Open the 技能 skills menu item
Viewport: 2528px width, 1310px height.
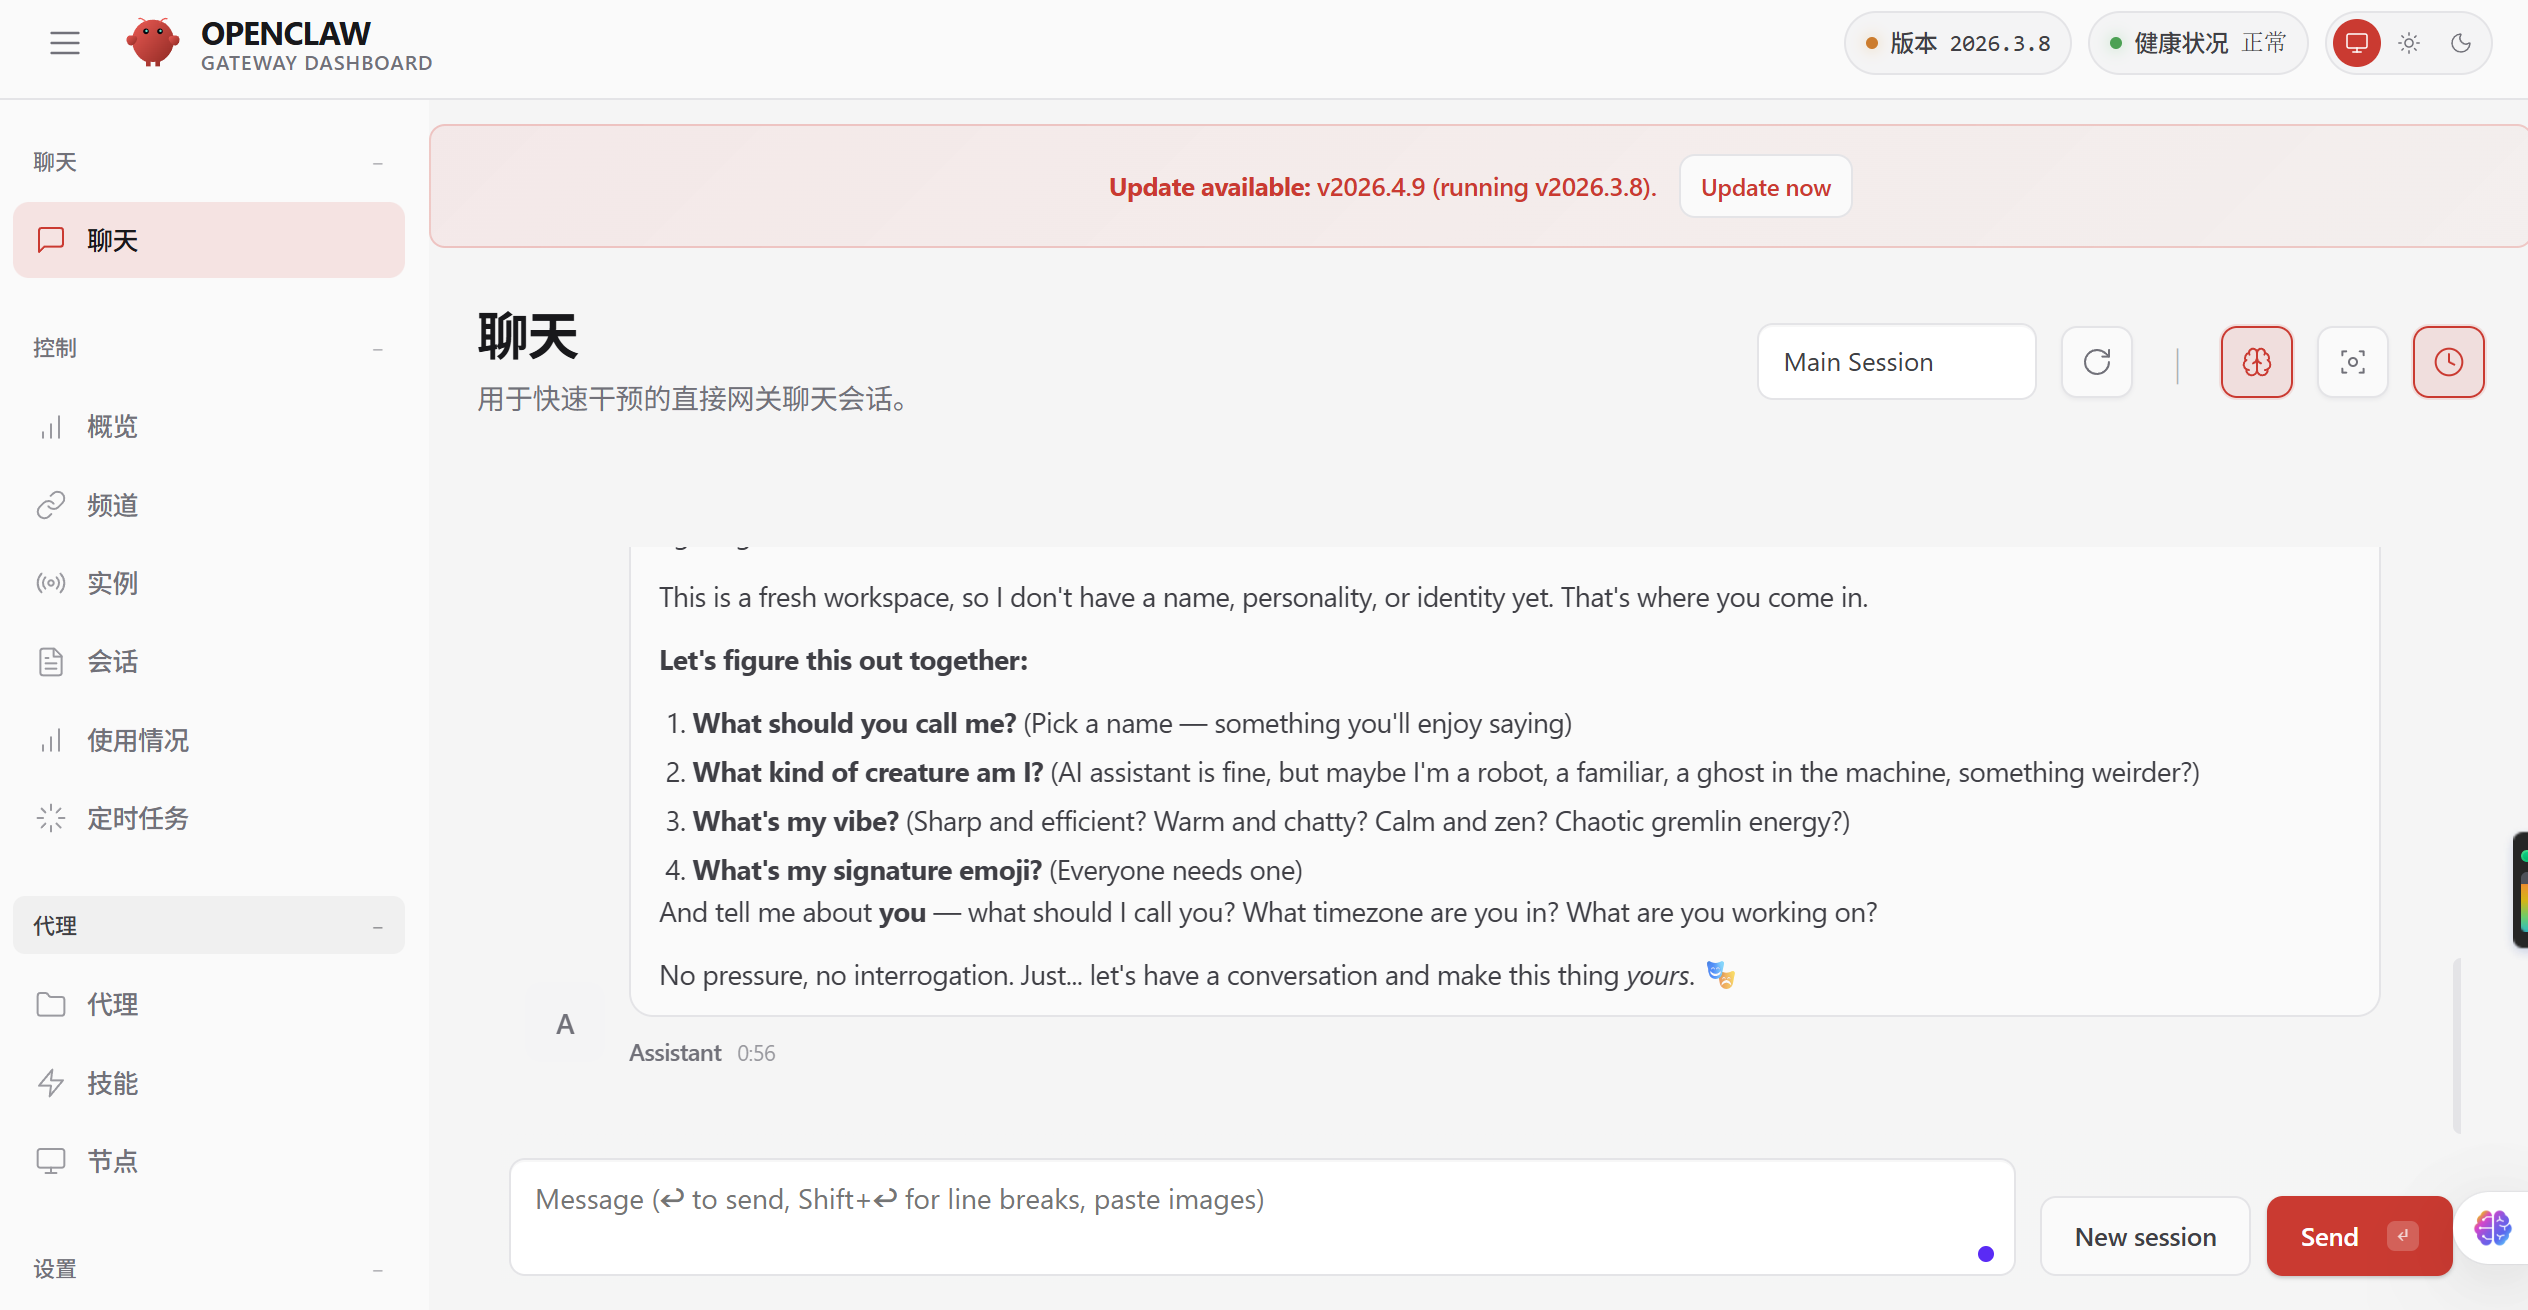pyautogui.click(x=112, y=1083)
